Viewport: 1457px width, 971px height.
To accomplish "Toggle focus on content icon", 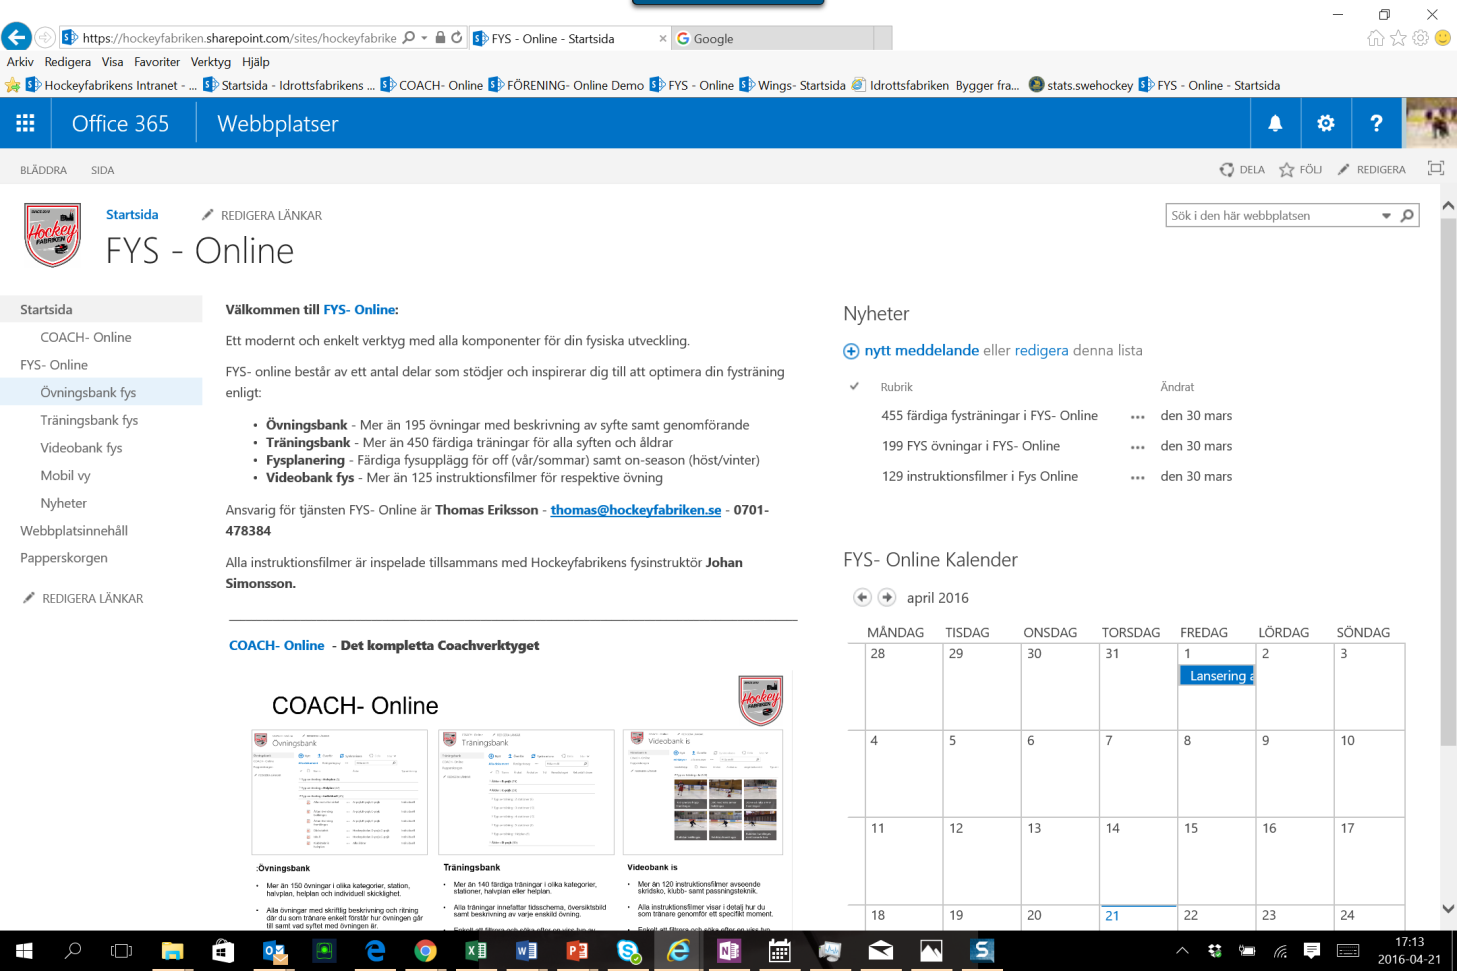I will [x=1436, y=169].
